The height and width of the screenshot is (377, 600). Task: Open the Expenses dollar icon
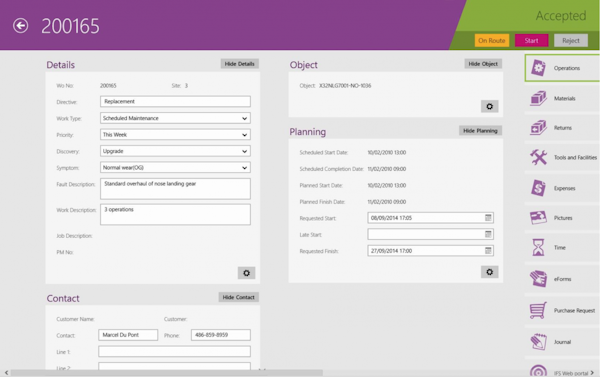click(538, 188)
